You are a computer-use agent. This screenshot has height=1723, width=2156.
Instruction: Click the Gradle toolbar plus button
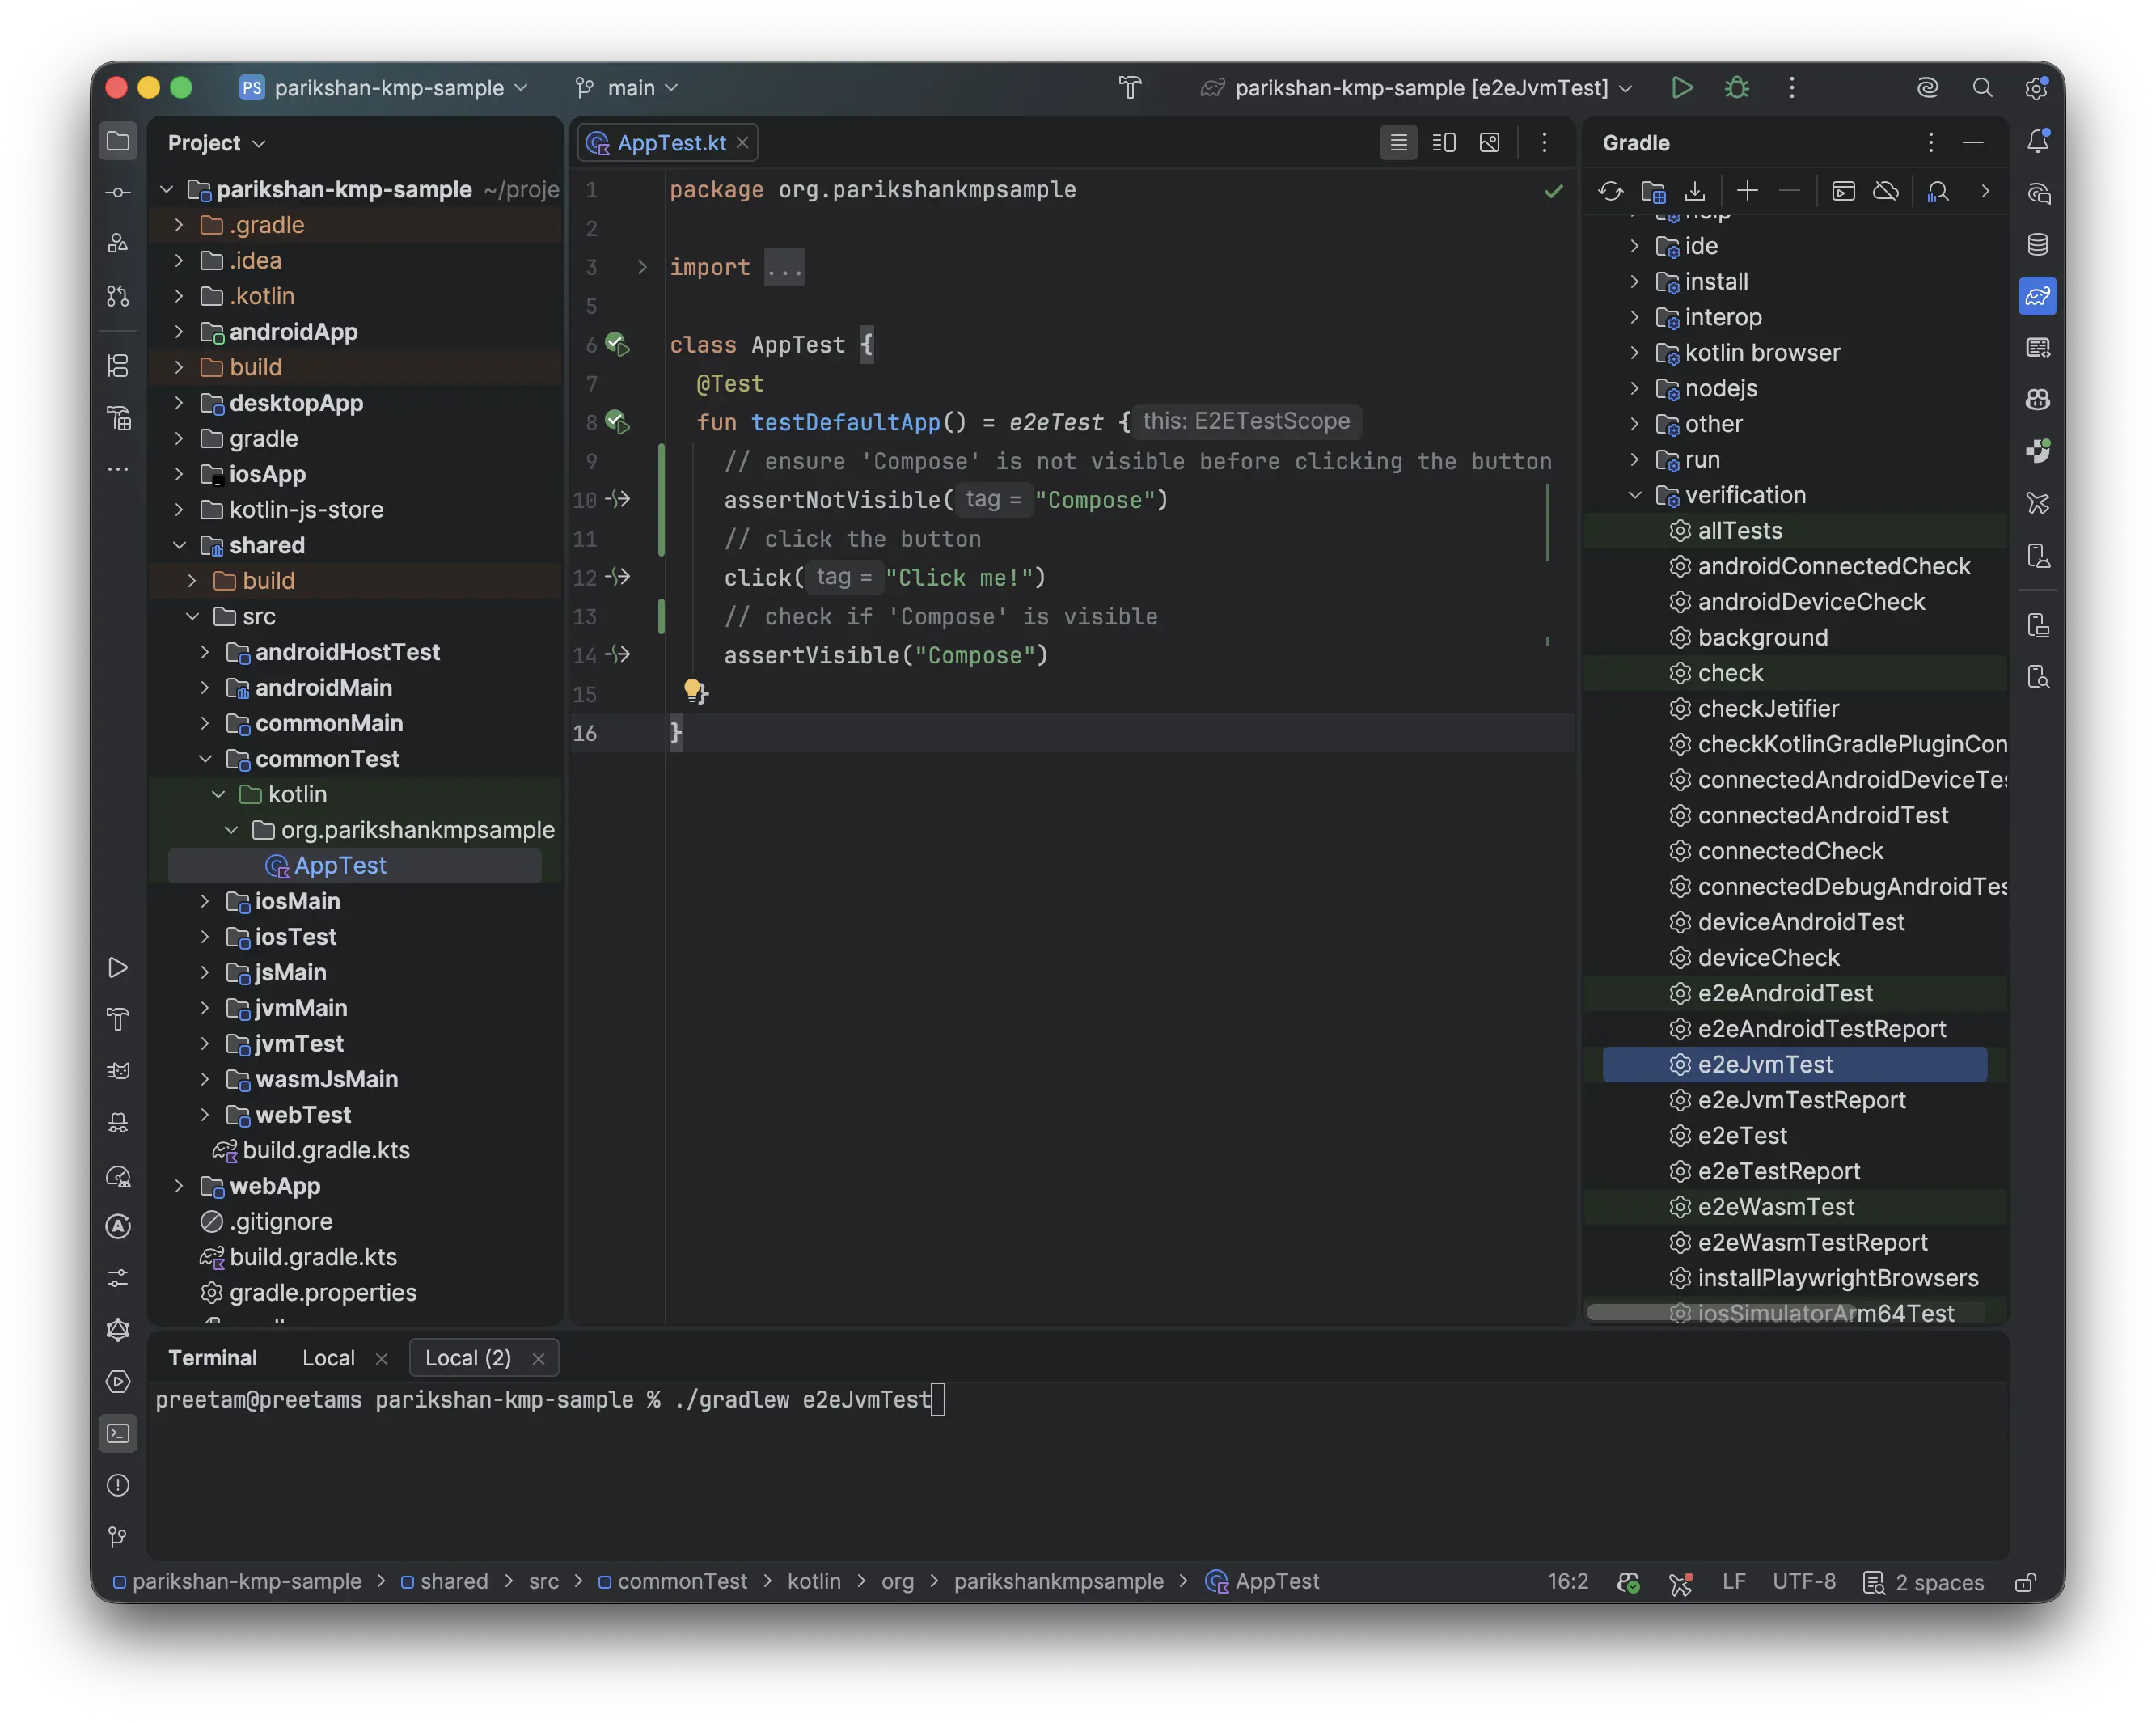[x=1748, y=191]
